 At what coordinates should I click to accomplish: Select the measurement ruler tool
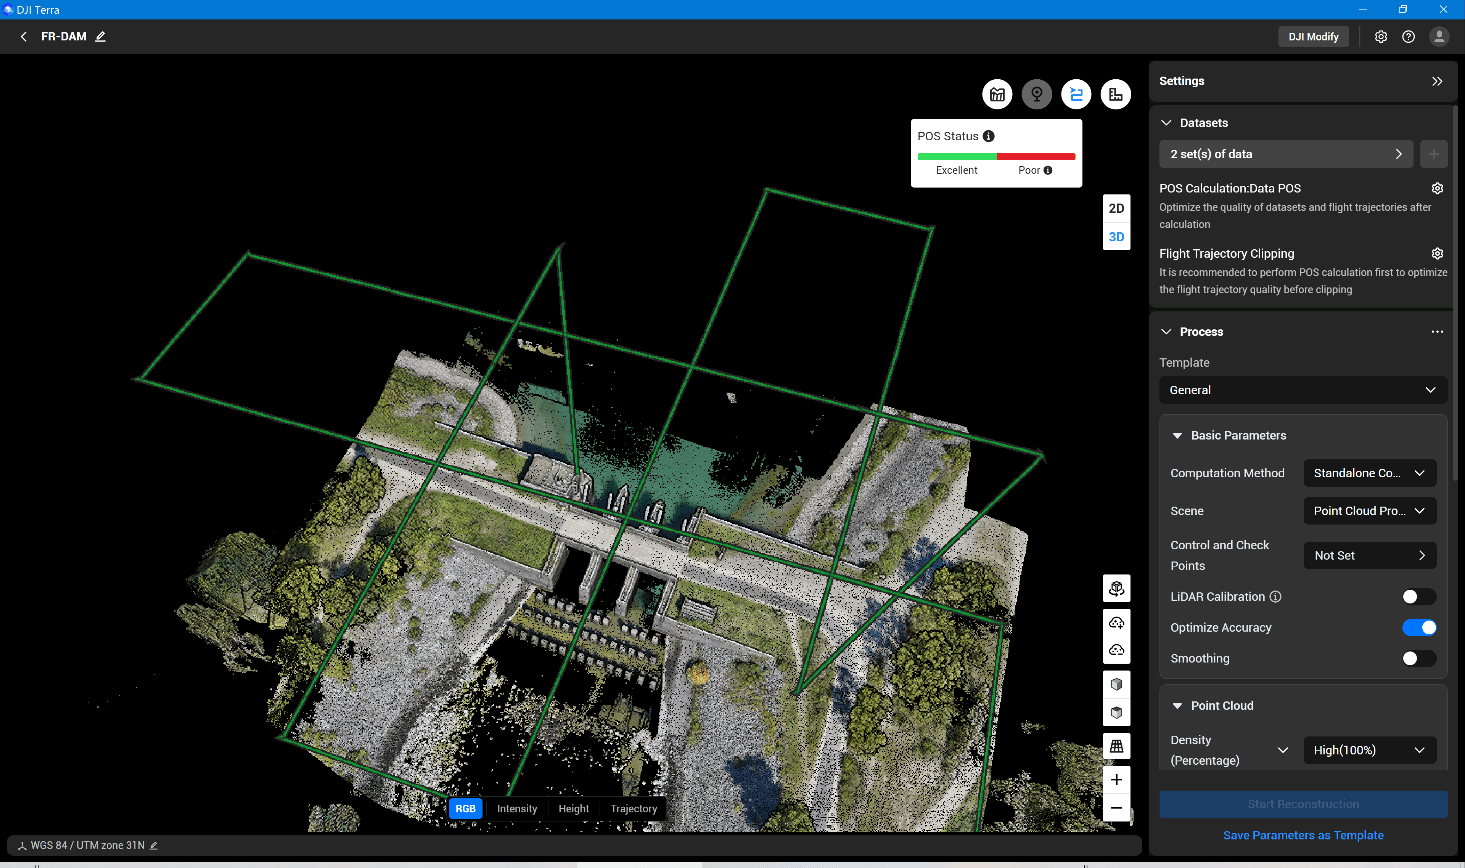tap(1115, 93)
